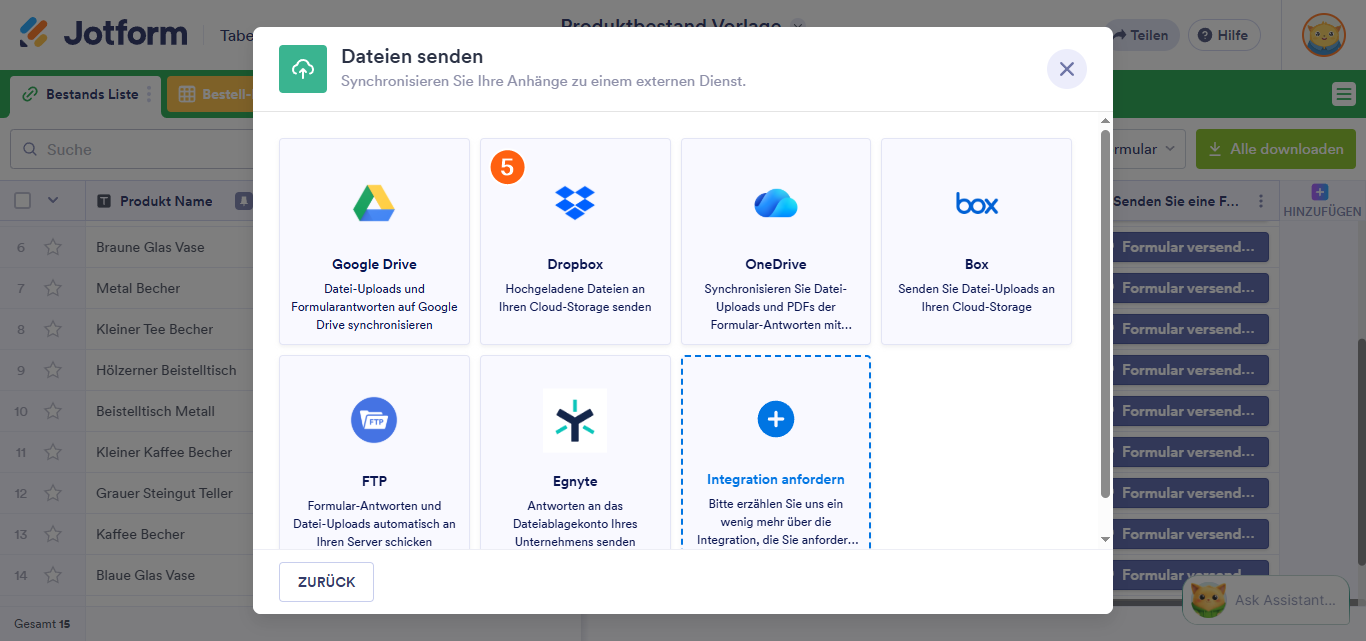This screenshot has width=1366, height=641.
Task: Close the Dateien senden dialog
Action: pyautogui.click(x=1066, y=69)
